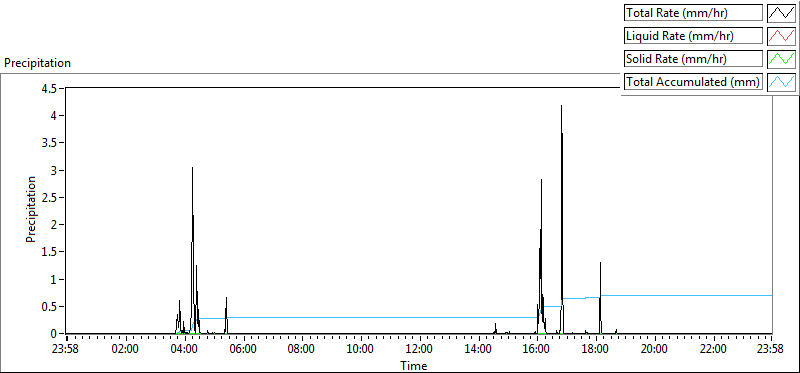This screenshot has width=800, height=373.
Task: Click the vertical Precipitation Y-axis title
Action: click(31, 209)
